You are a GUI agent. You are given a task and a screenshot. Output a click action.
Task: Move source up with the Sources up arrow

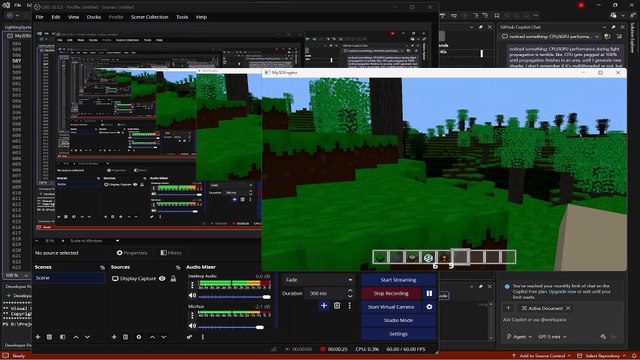point(152,337)
